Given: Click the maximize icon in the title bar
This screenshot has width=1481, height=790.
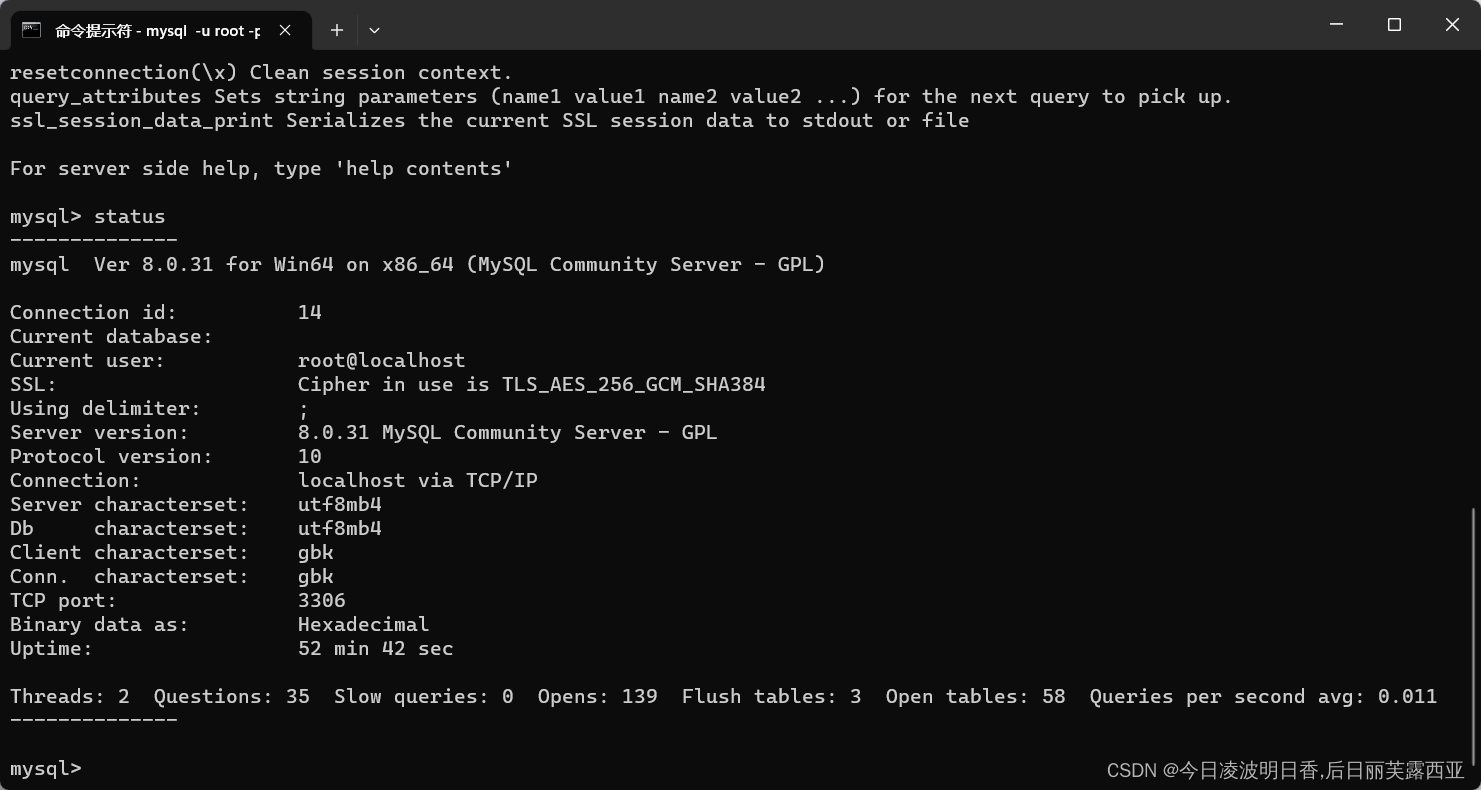Looking at the screenshot, I should [1394, 25].
